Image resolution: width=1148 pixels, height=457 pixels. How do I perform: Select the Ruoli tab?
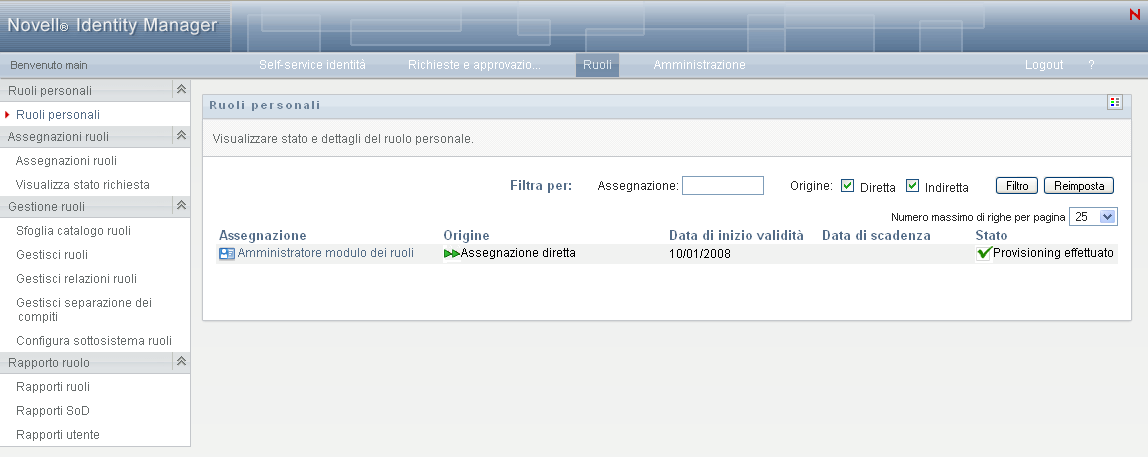[597, 65]
